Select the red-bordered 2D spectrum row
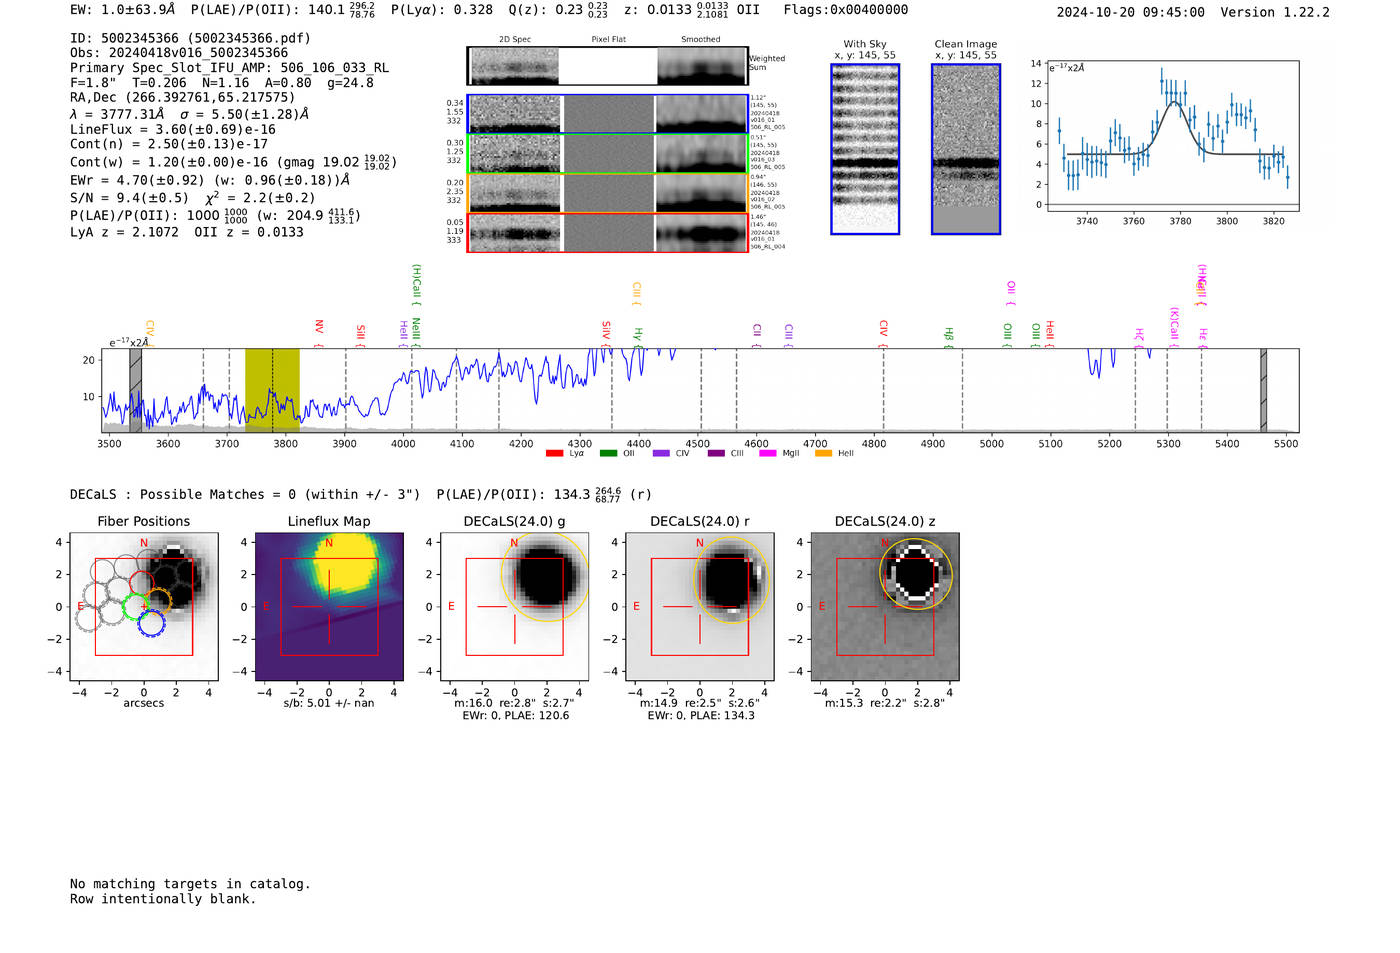The image size is (1400, 953). [x=607, y=233]
